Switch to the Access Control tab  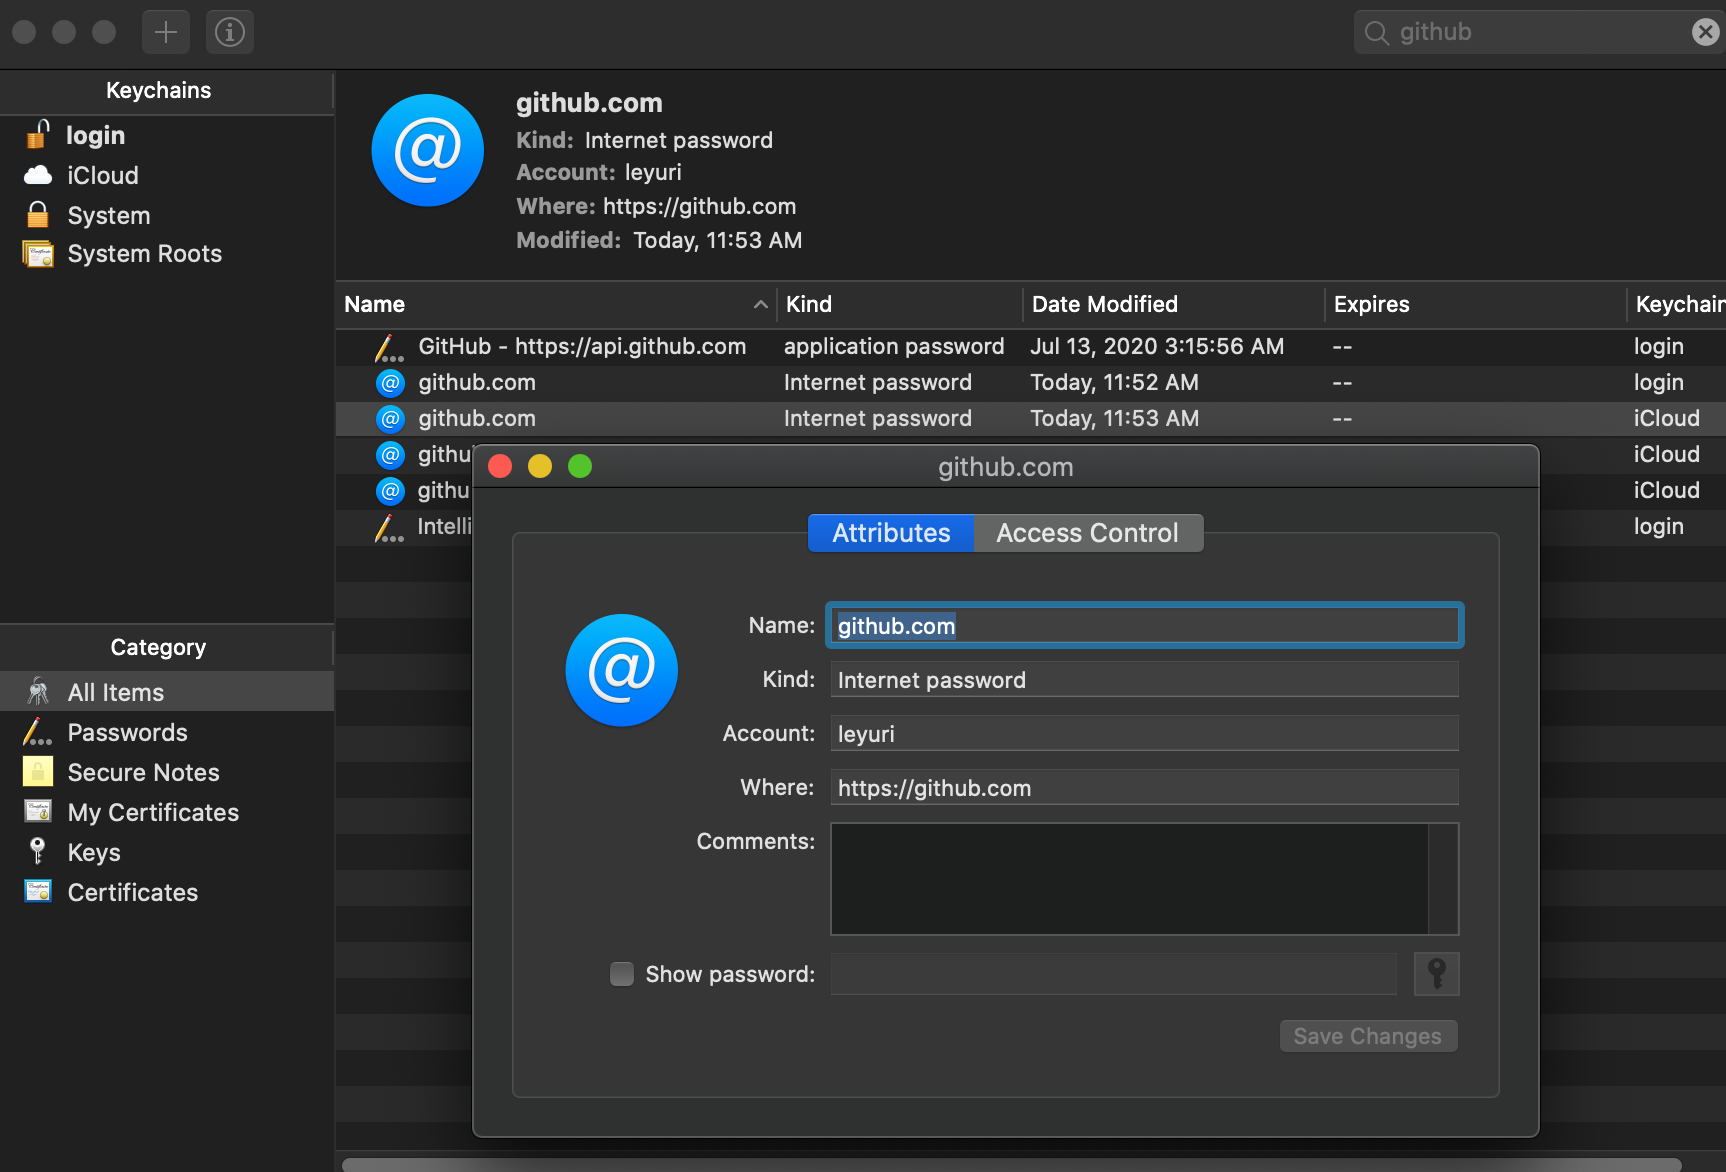pyautogui.click(x=1088, y=533)
